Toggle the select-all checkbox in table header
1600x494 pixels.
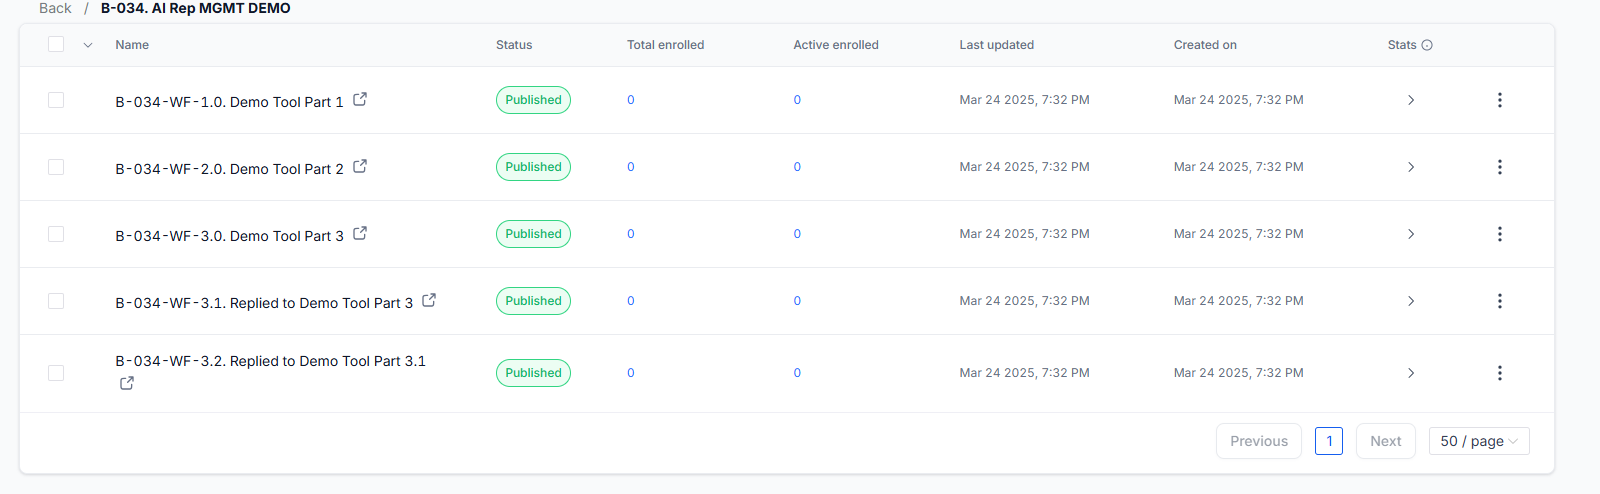(56, 44)
